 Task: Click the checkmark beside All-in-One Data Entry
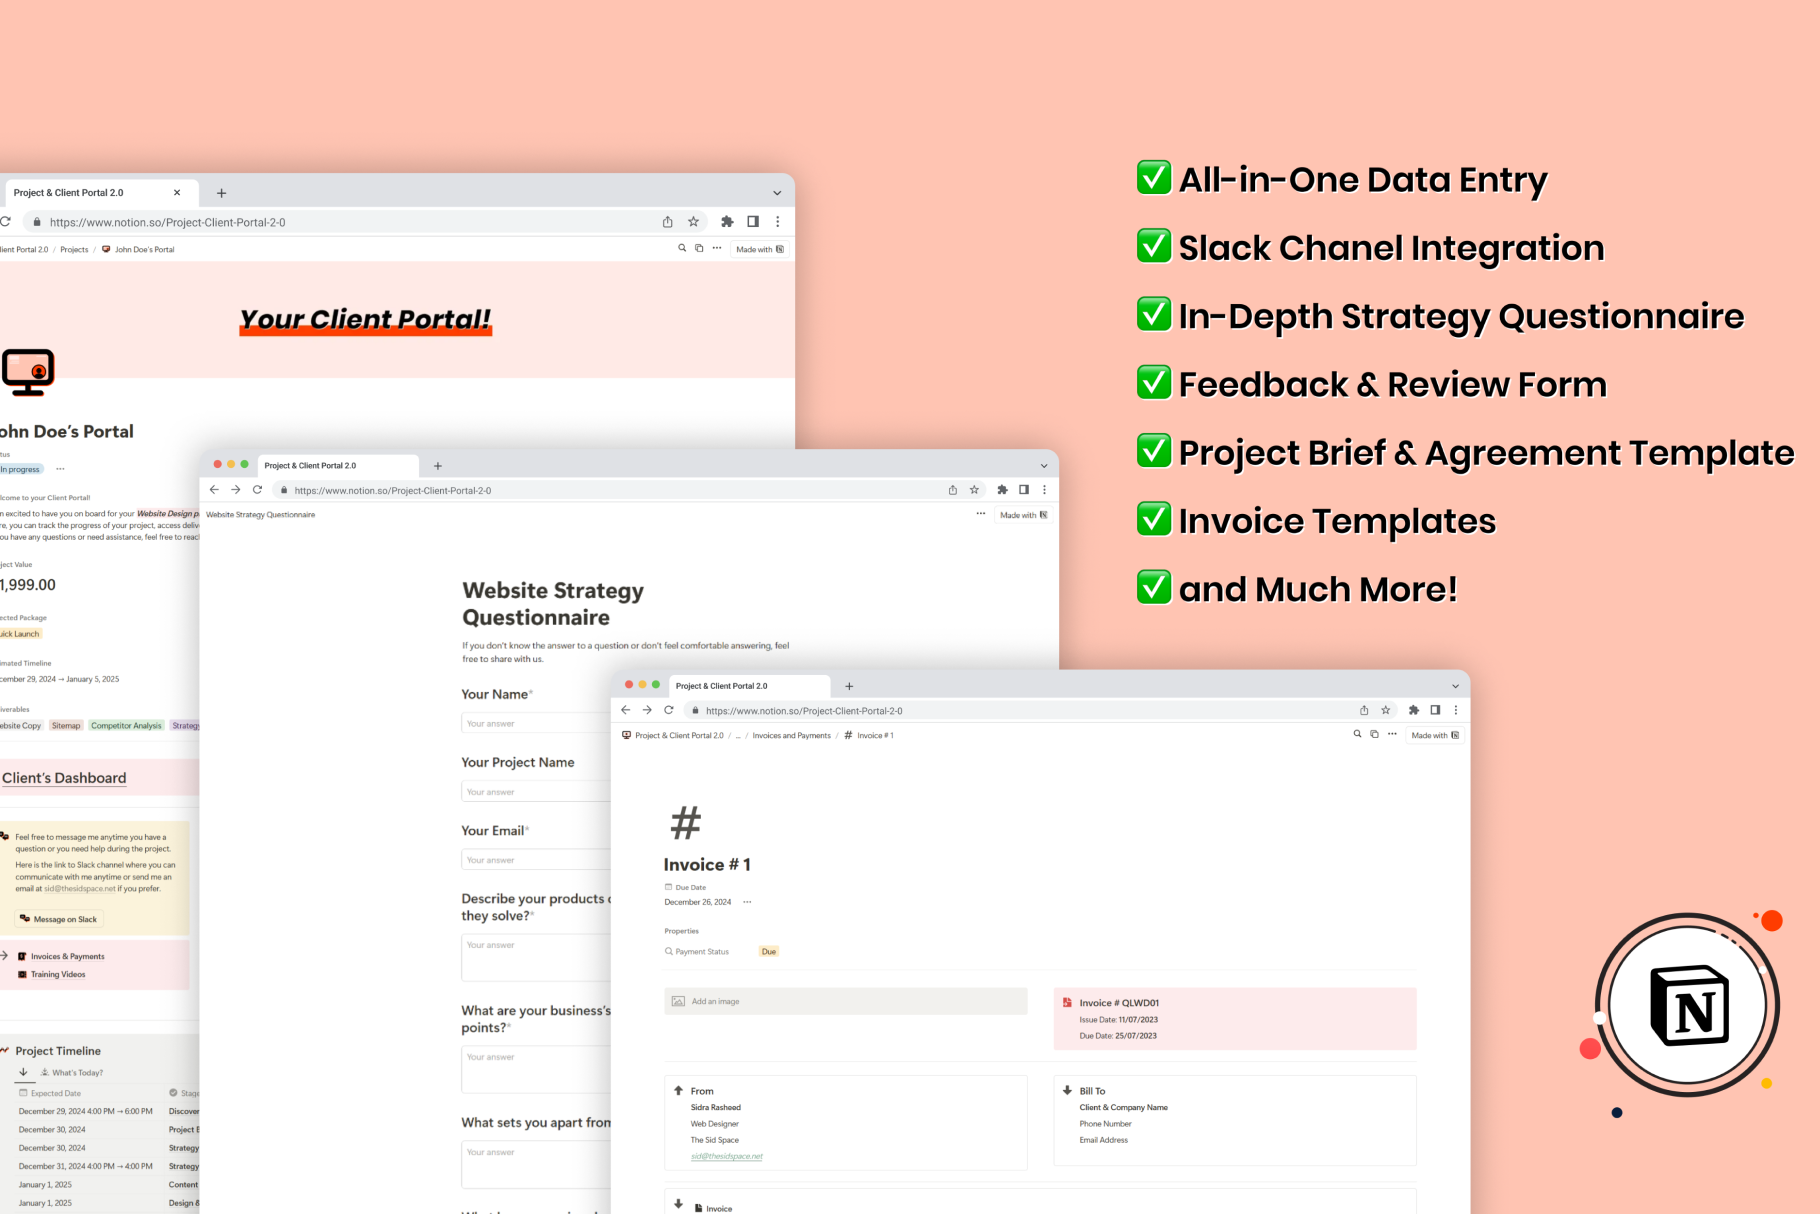coord(1154,178)
